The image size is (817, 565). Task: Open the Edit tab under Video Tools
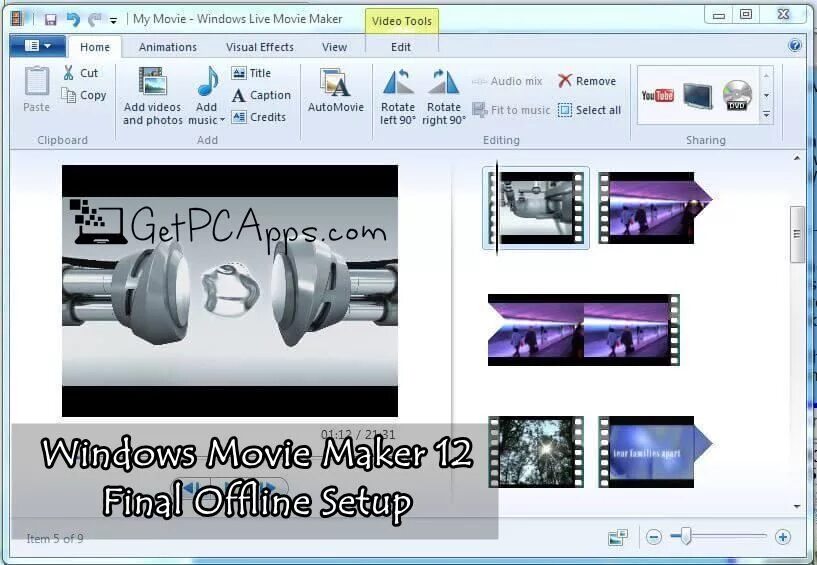[x=401, y=47]
